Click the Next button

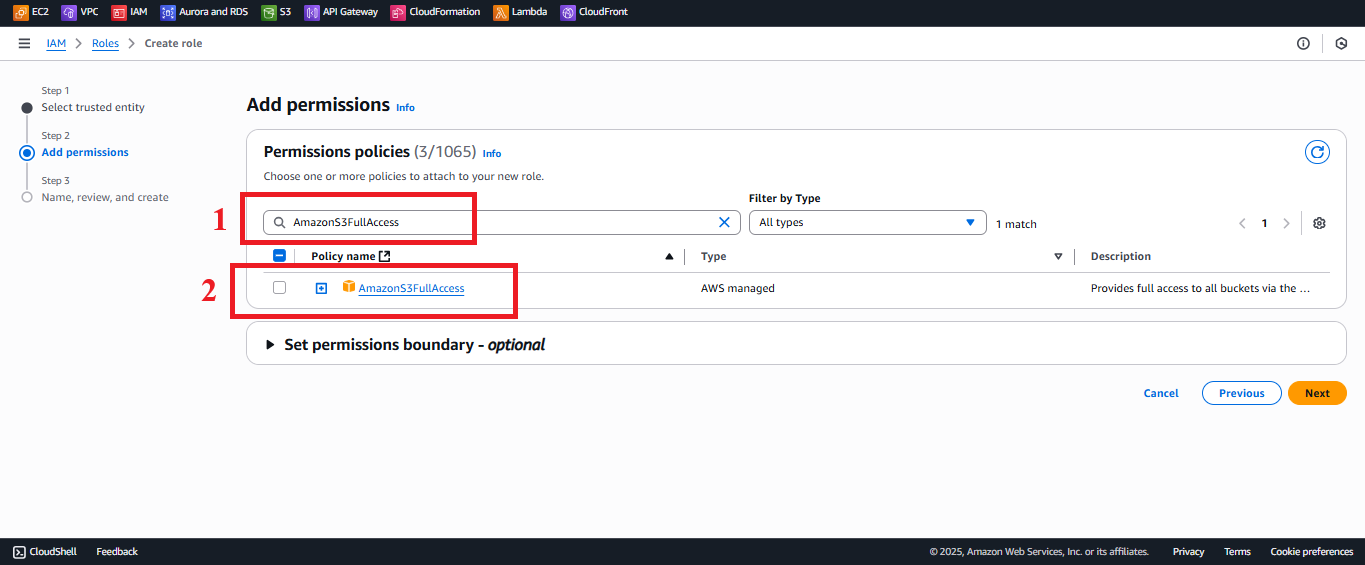point(1317,393)
